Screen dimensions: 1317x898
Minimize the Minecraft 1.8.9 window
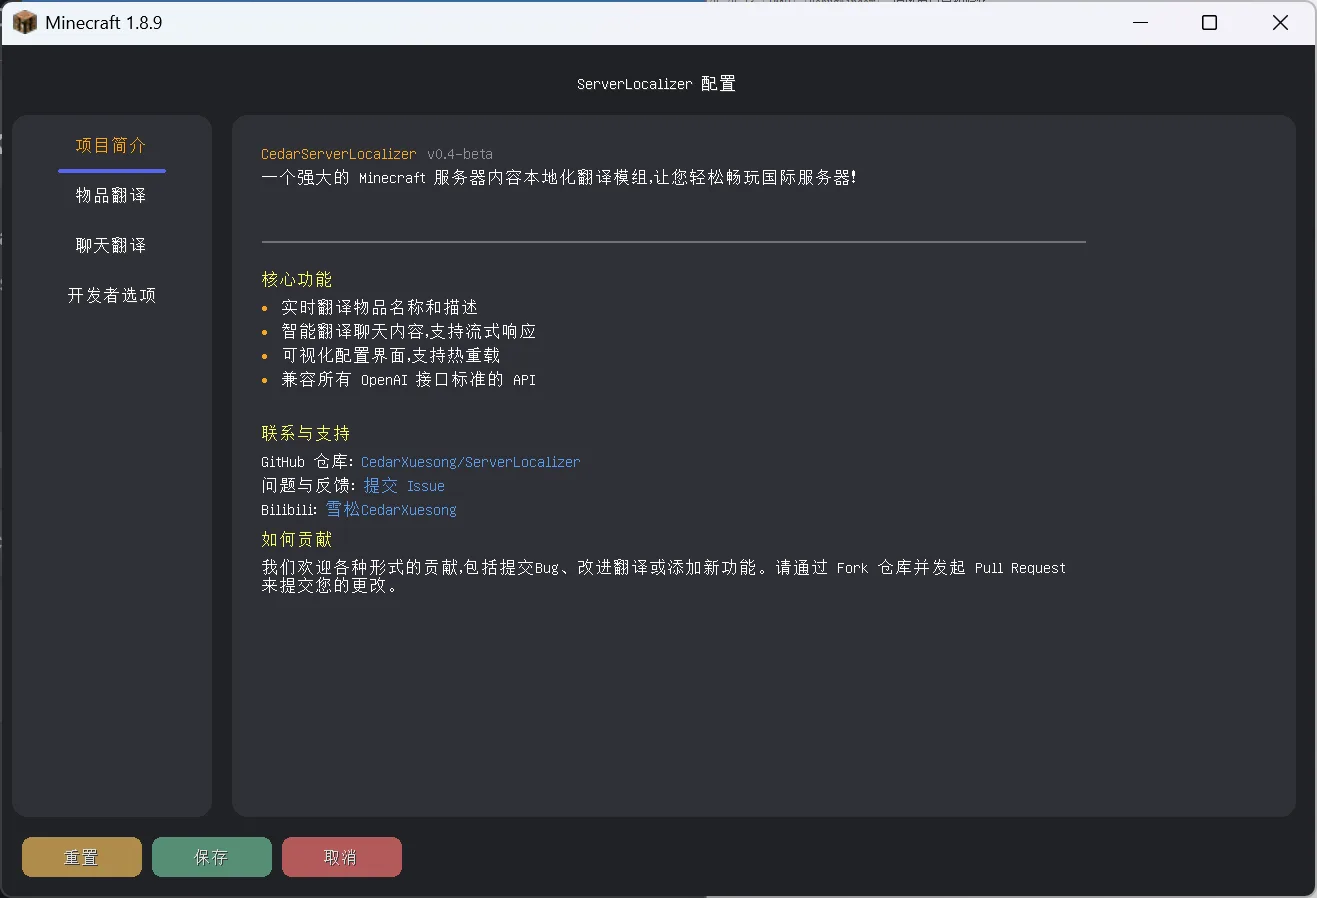(1139, 22)
